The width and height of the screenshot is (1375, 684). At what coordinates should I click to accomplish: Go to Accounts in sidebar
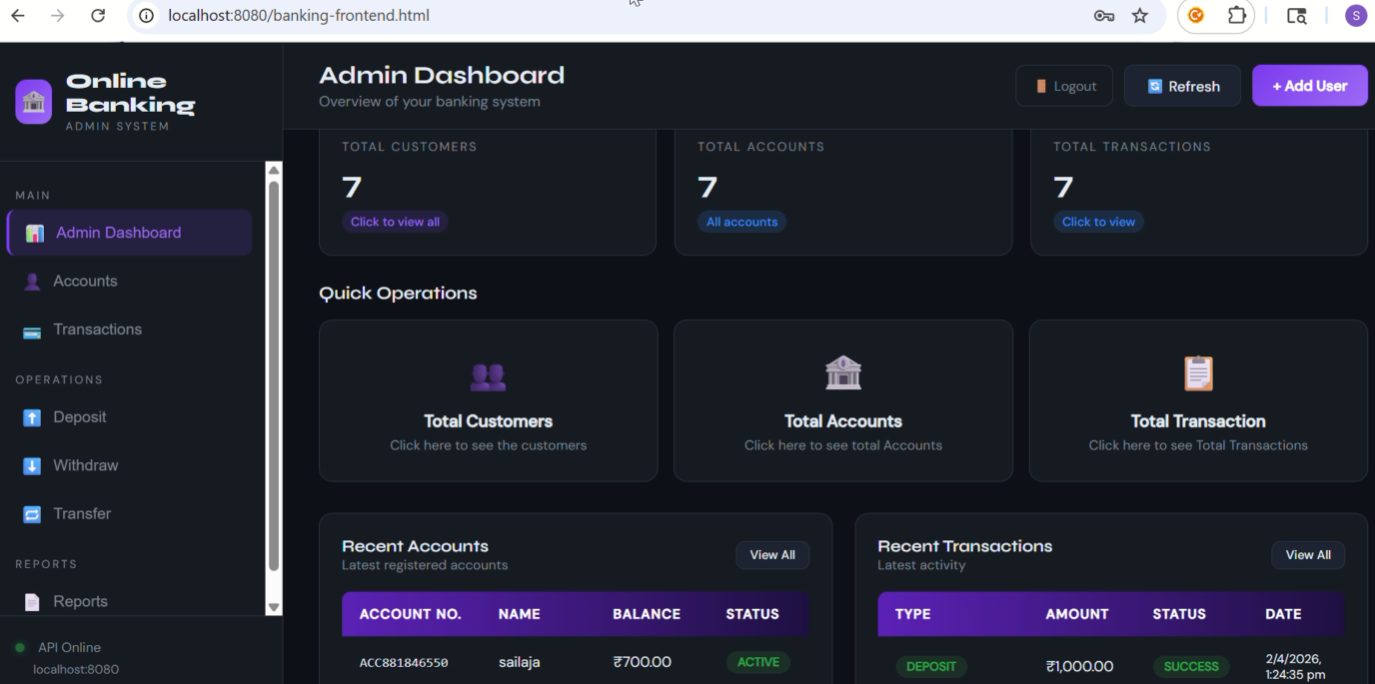(129, 282)
